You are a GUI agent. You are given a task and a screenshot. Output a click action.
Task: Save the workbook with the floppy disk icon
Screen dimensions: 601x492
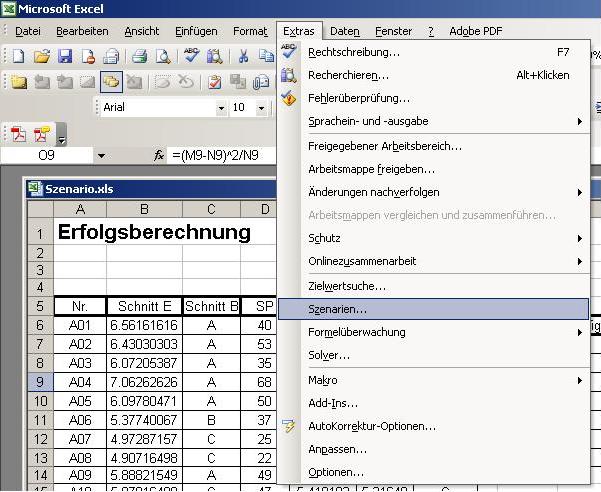(64, 56)
